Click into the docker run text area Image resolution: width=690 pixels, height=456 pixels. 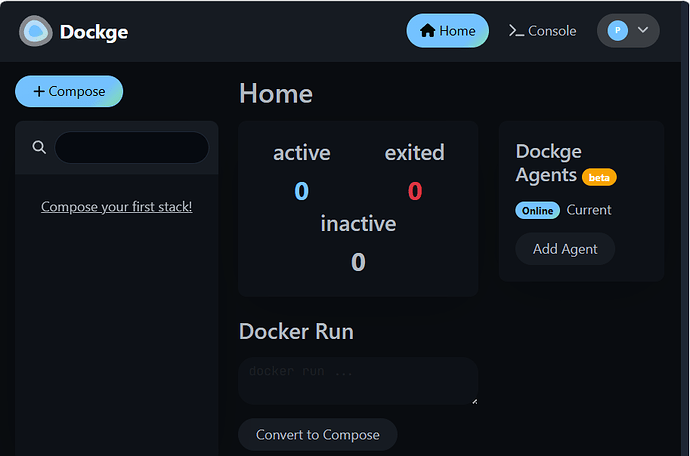tap(357, 380)
